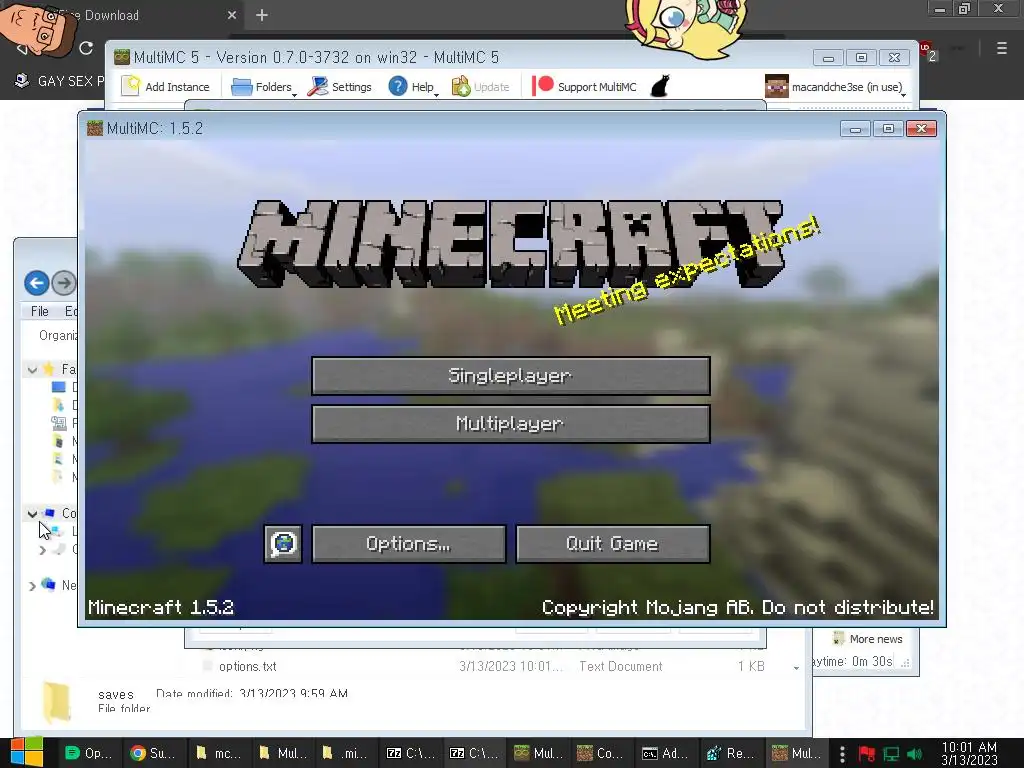Click the saves folder icon in details pane
This screenshot has width=1024, height=768.
tap(56, 702)
